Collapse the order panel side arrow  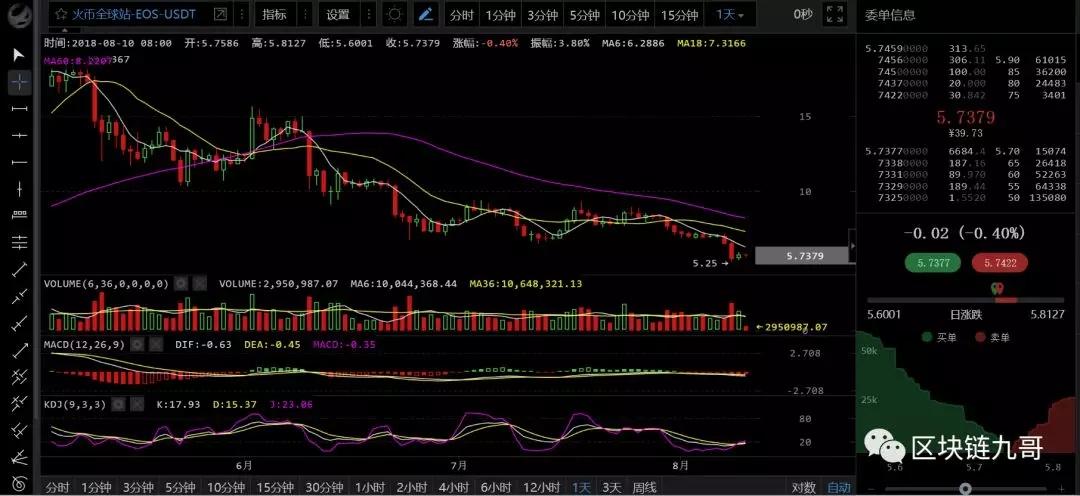point(852,245)
